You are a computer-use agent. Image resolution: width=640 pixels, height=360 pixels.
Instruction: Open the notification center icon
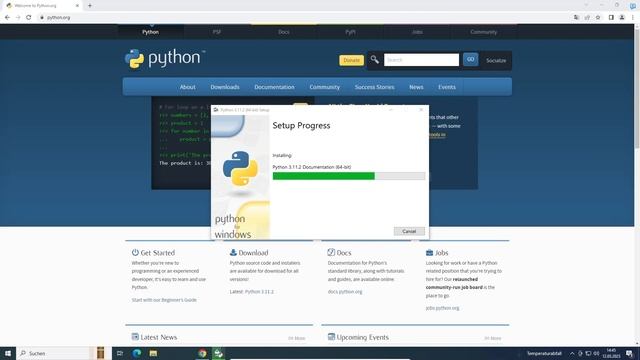pos(630,353)
